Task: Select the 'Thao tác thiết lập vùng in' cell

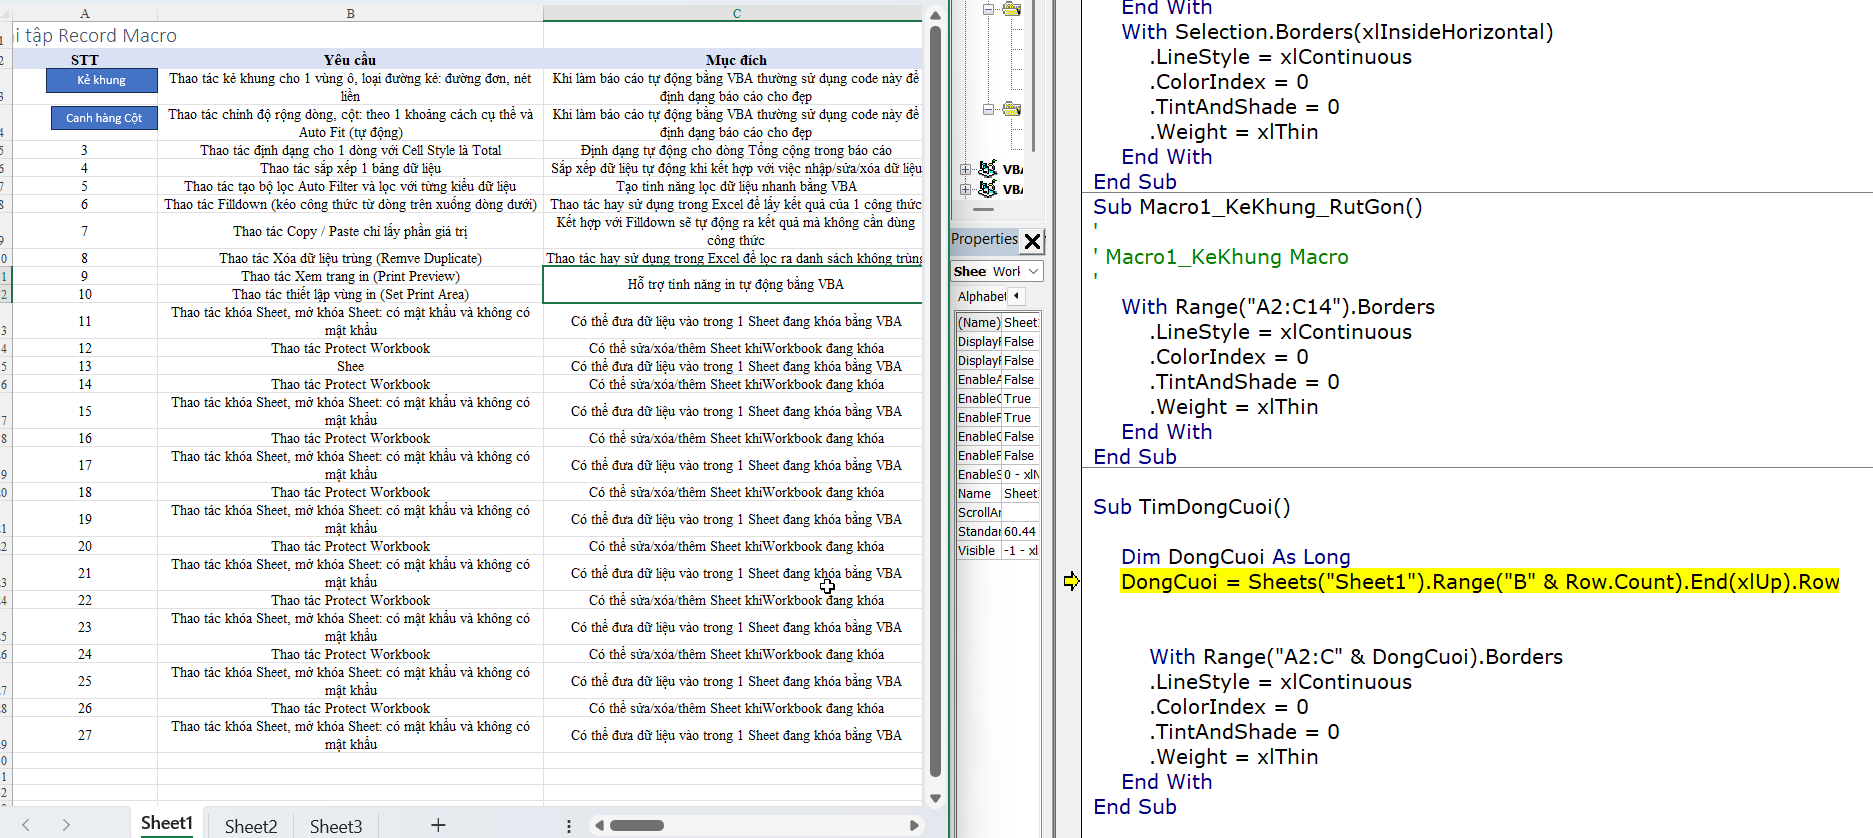Action: (351, 294)
